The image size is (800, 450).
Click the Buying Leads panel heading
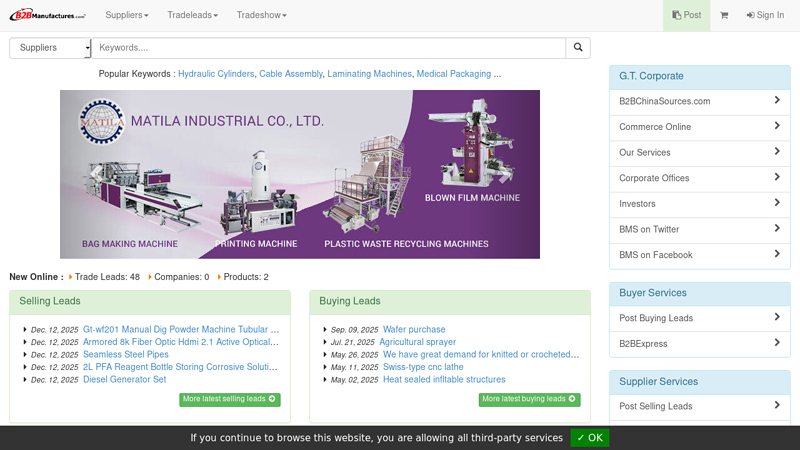click(350, 301)
